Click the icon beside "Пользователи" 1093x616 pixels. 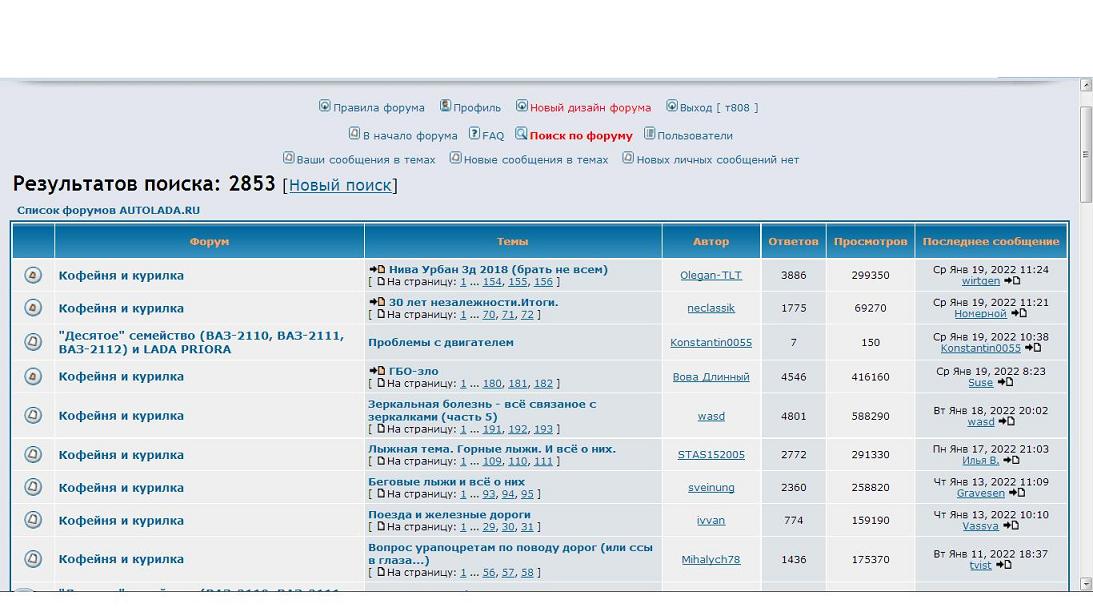click(650, 134)
